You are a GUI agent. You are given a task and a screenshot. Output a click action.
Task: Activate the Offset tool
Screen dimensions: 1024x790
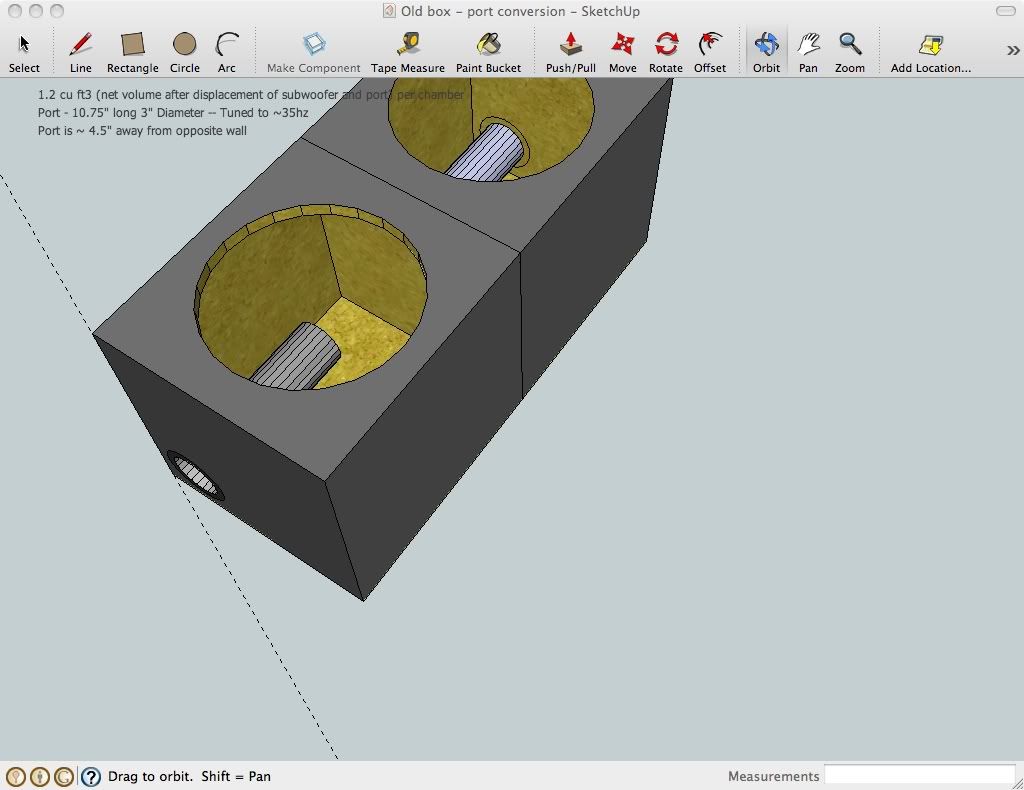[711, 43]
